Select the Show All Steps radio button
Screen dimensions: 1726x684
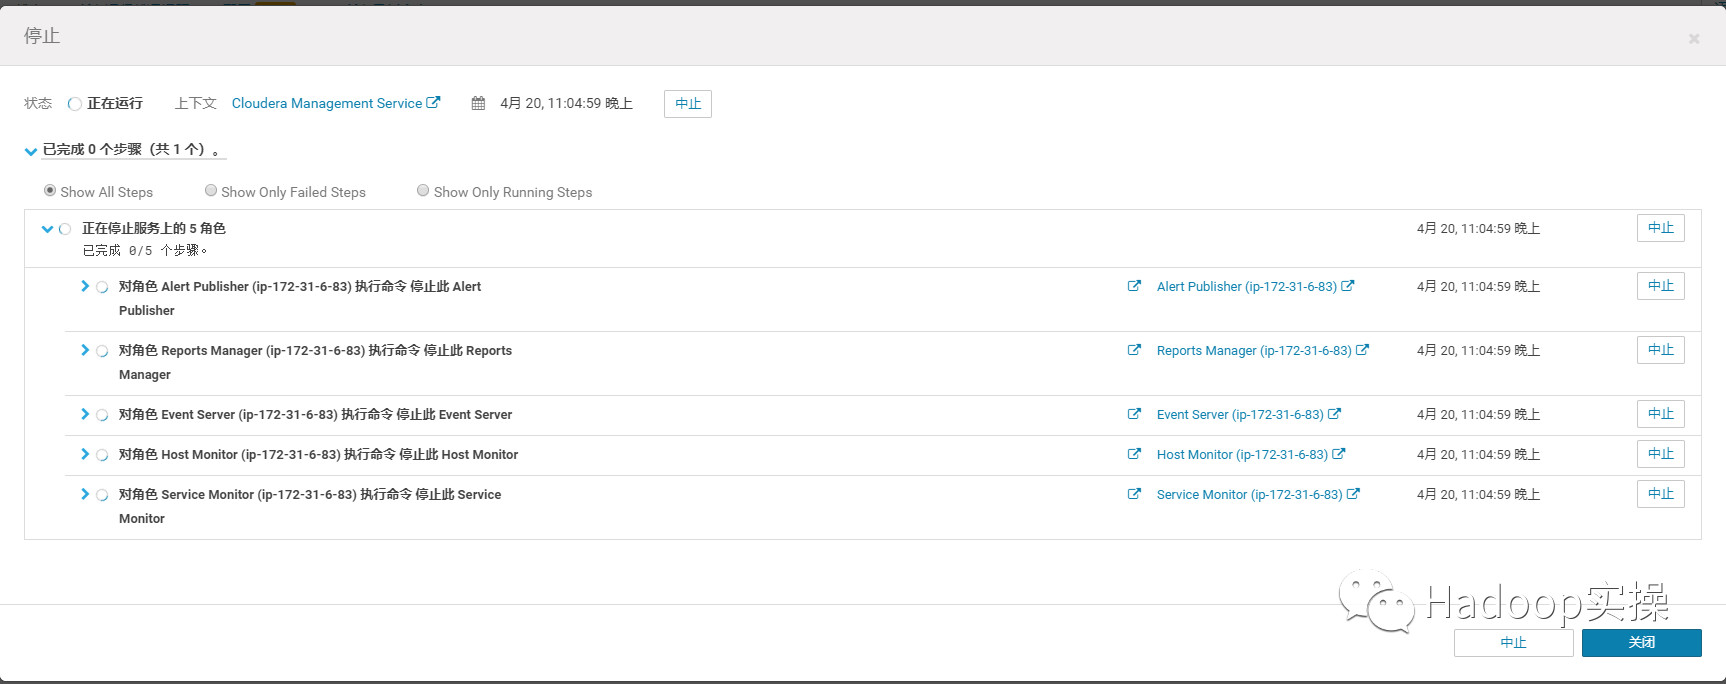(x=50, y=190)
